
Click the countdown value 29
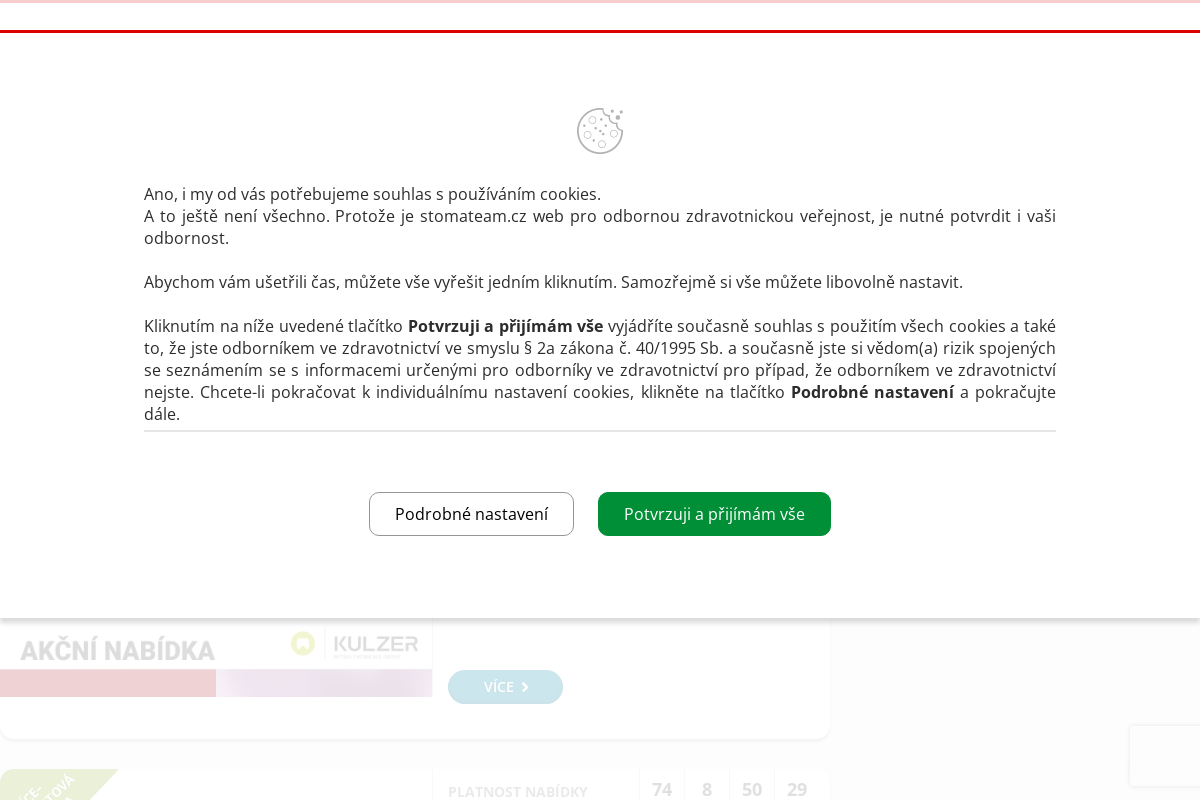tap(797, 789)
